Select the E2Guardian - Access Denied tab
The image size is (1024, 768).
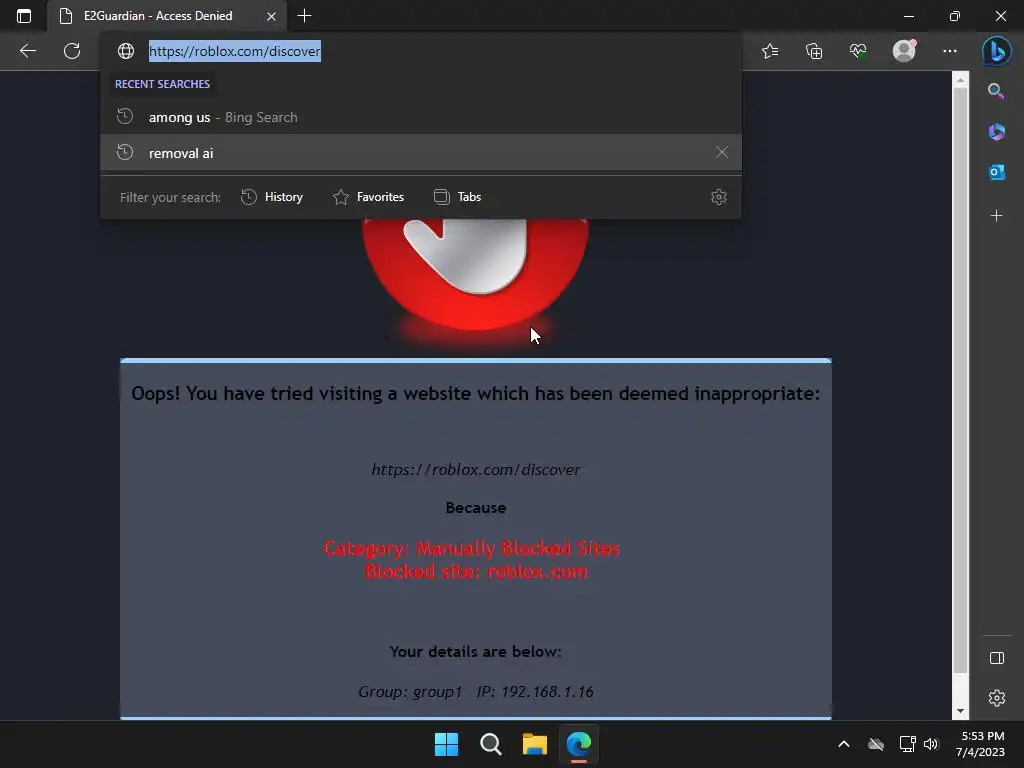(x=167, y=16)
